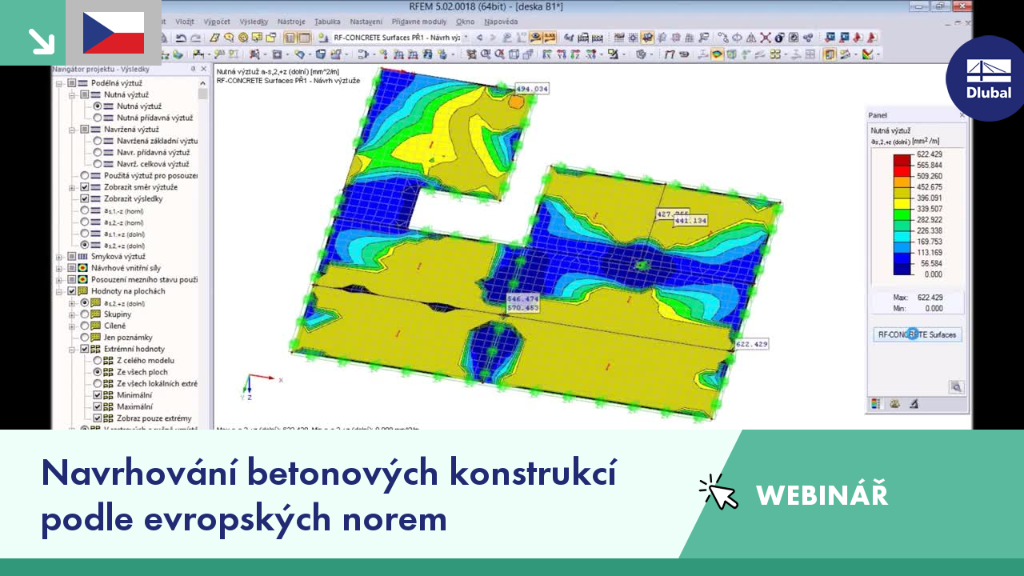Toggle Zobraz pouze extrémy checkbox
The image size is (1024, 576).
tap(97, 418)
